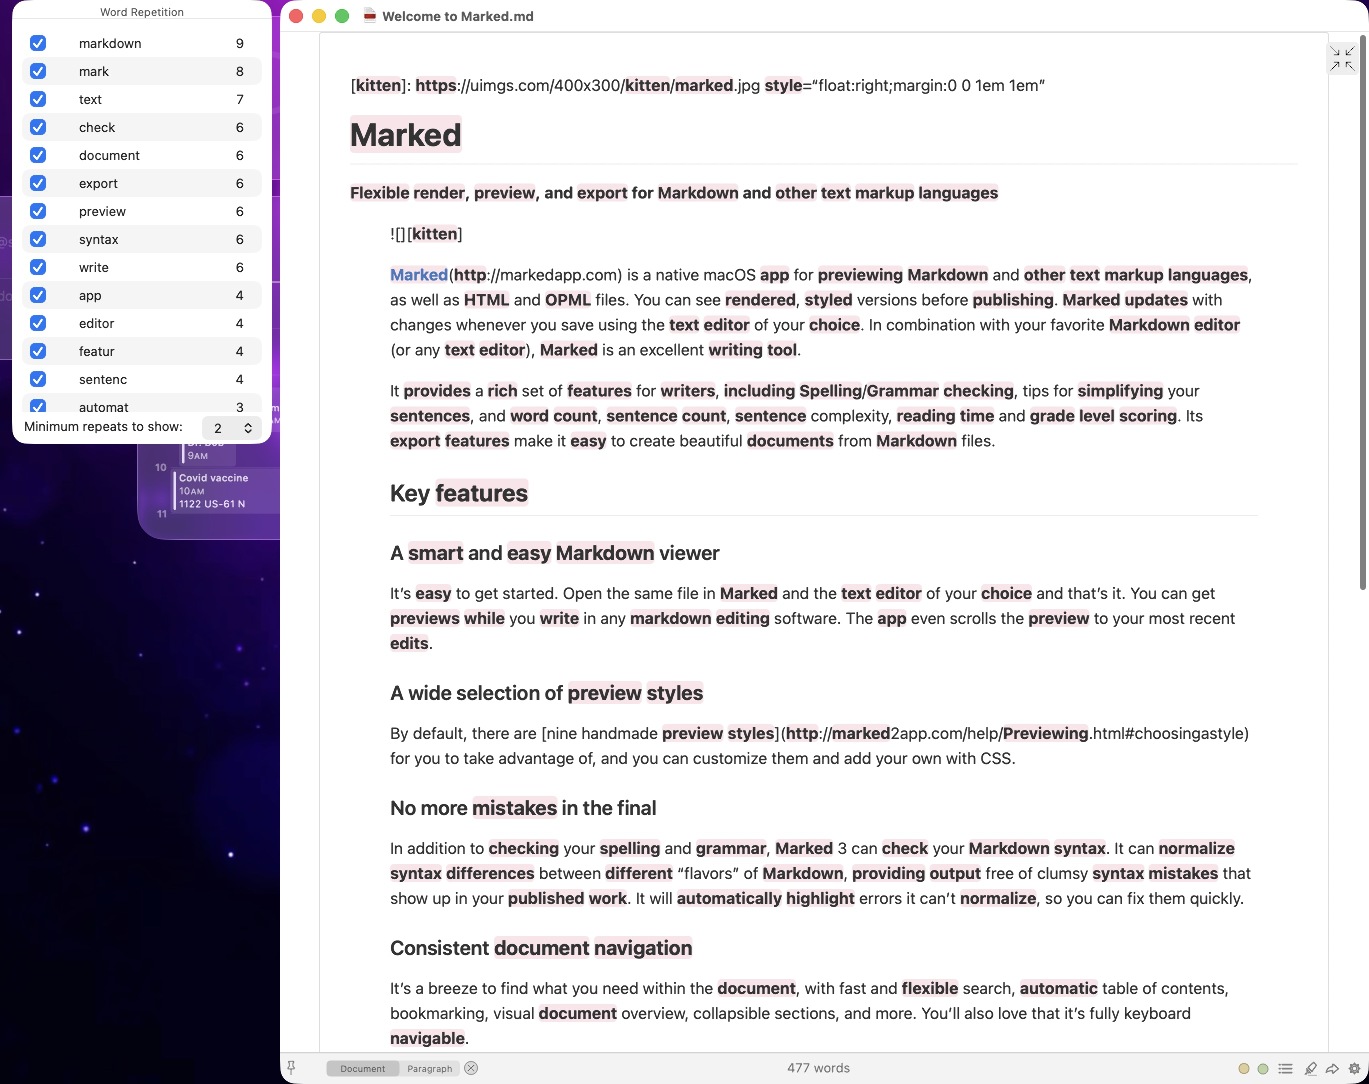Viewport: 1369px width, 1084px height.
Task: Click the blue Marked hyperlink in first paragraph
Action: (x=418, y=275)
